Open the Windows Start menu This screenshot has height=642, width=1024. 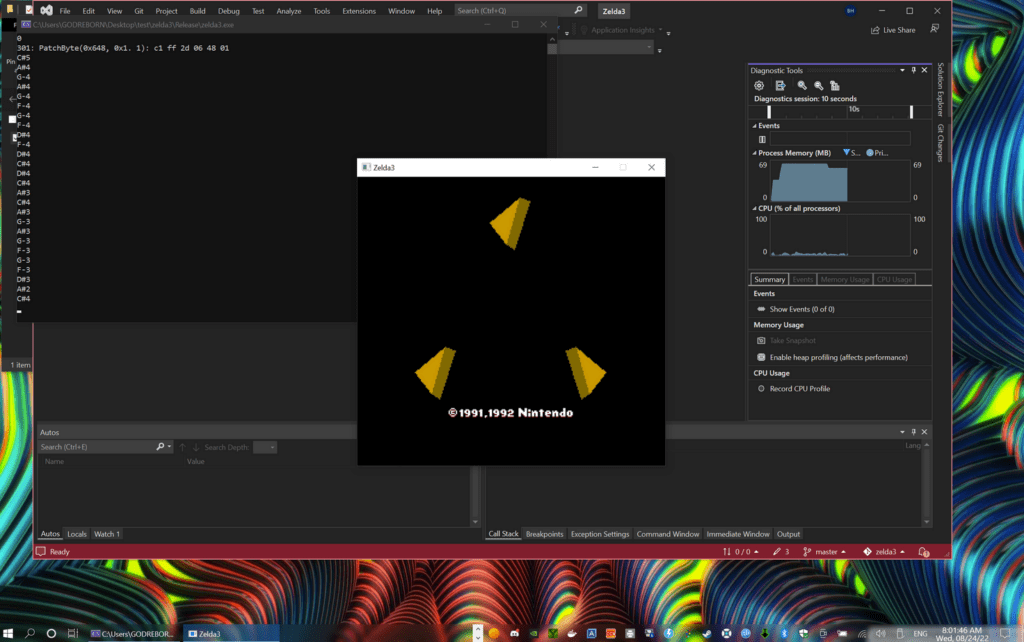[9, 633]
